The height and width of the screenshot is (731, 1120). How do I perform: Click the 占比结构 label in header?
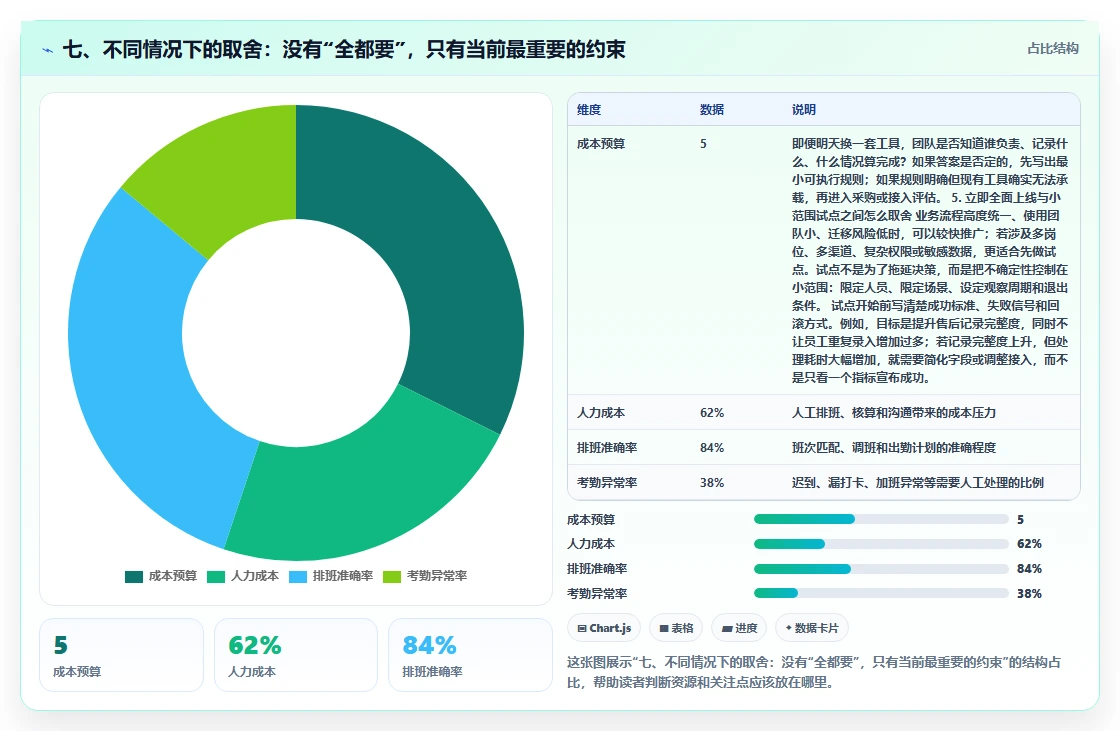click(1052, 48)
